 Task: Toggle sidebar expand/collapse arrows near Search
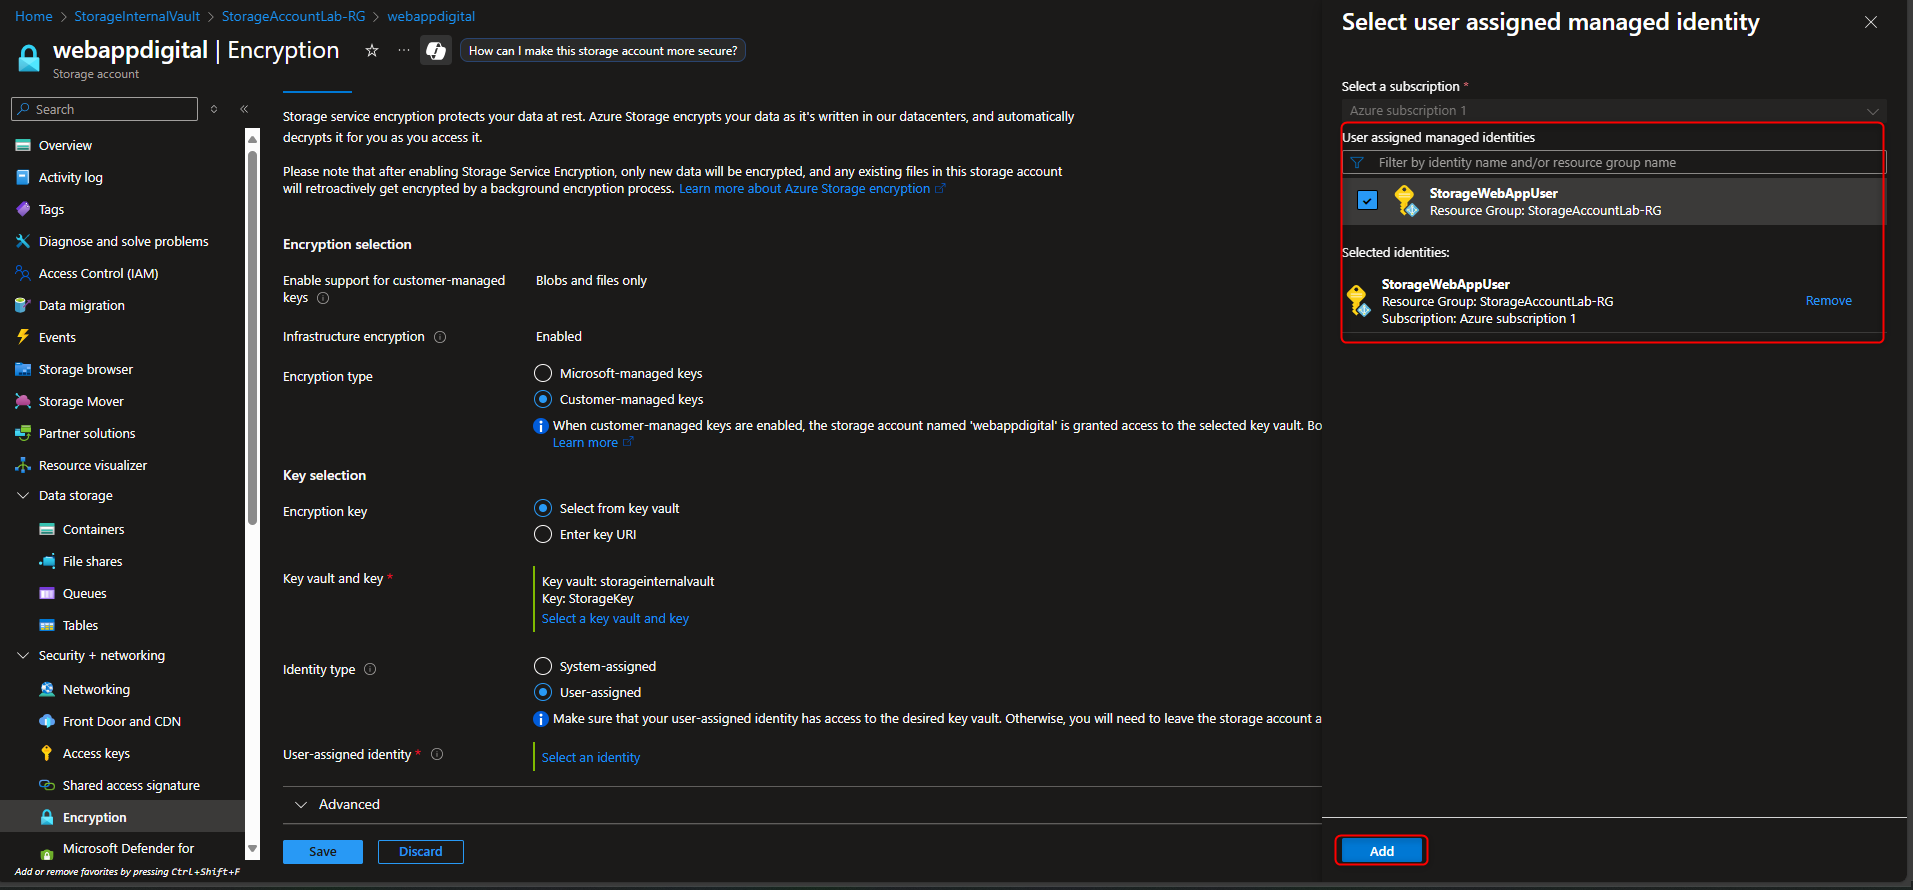tap(214, 109)
